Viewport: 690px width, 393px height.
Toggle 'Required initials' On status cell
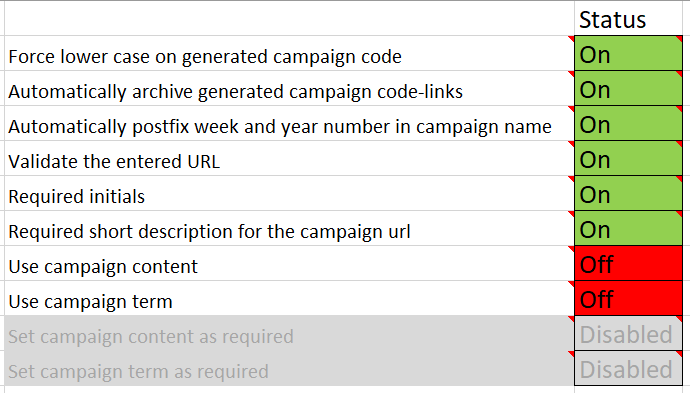click(628, 193)
